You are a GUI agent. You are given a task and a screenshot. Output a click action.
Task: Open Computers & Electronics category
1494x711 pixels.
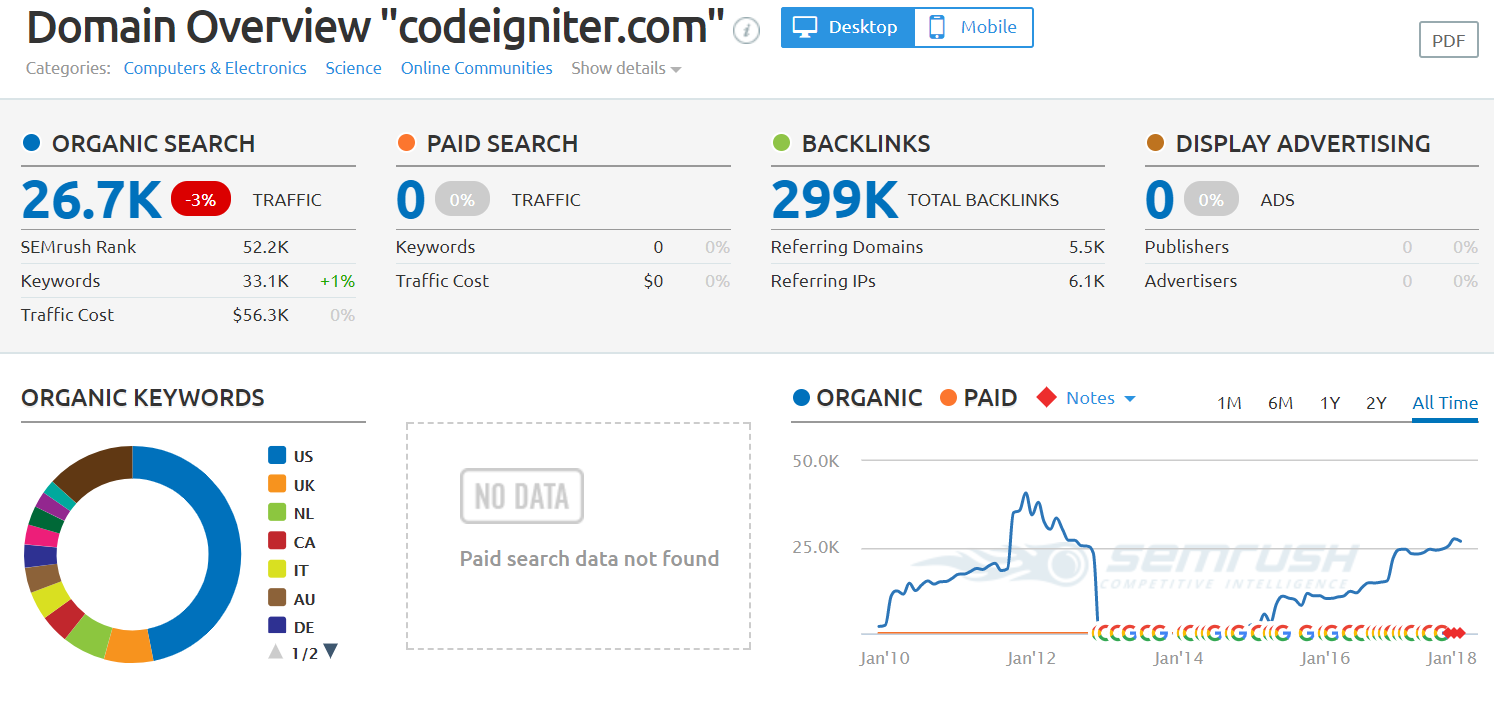coord(215,68)
